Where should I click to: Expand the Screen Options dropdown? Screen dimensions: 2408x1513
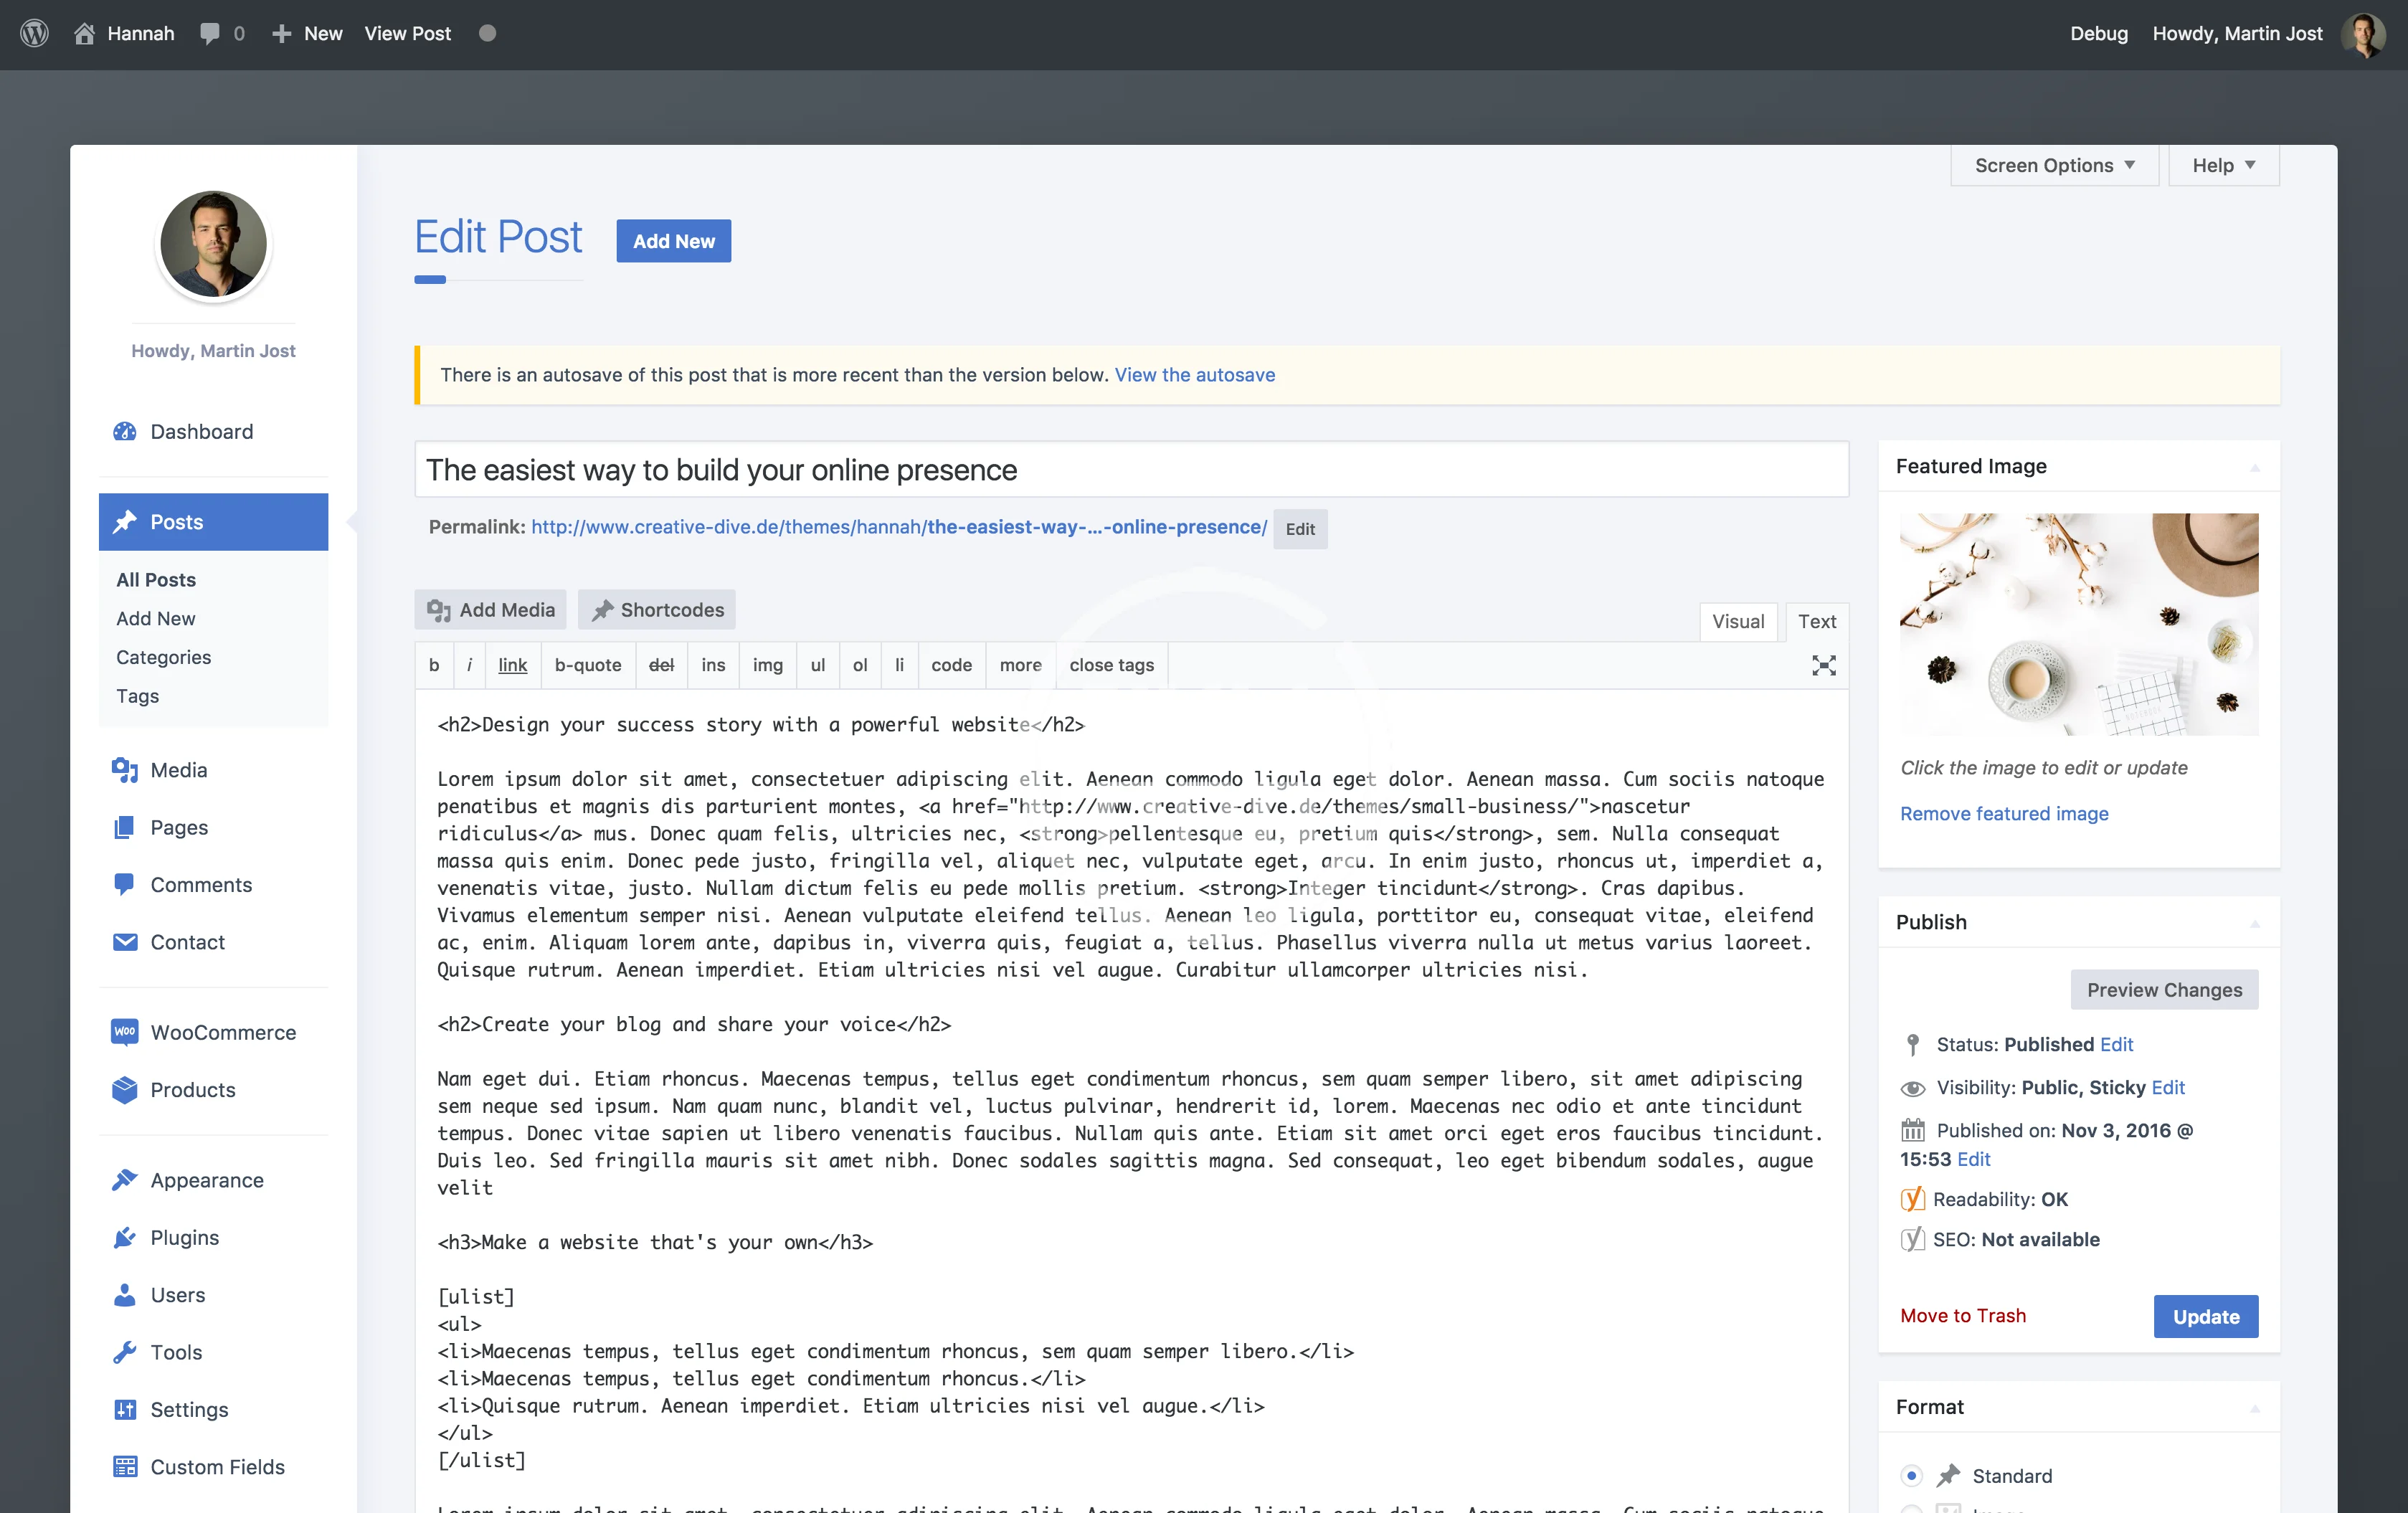point(2054,165)
